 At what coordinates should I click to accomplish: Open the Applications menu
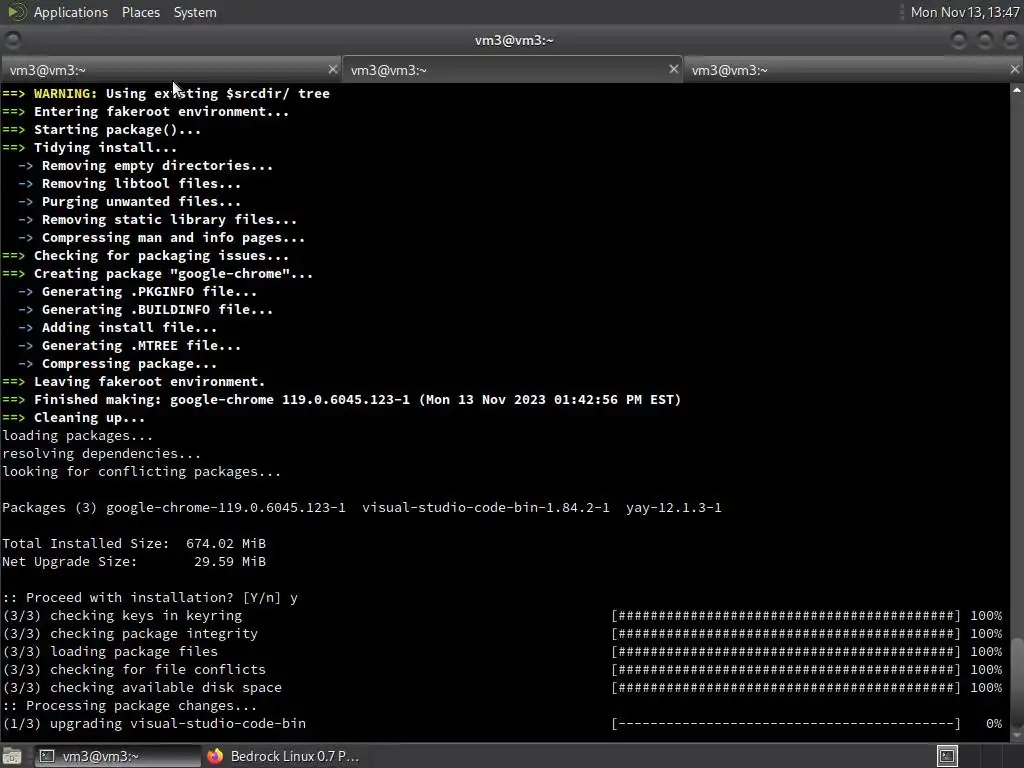tap(71, 12)
